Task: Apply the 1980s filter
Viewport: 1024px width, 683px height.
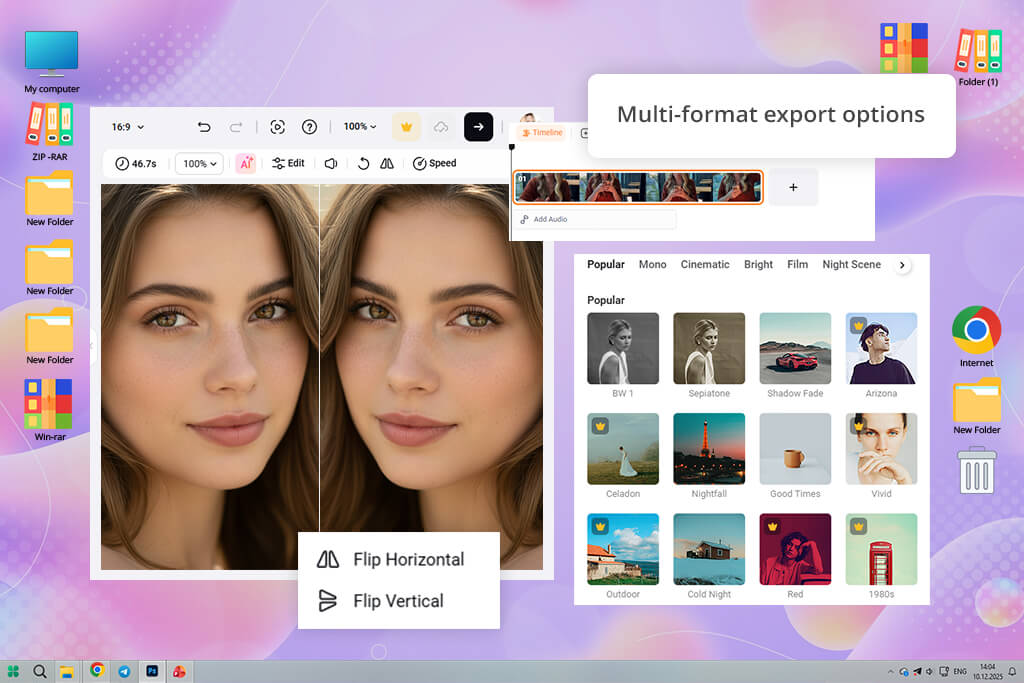Action: click(x=882, y=549)
